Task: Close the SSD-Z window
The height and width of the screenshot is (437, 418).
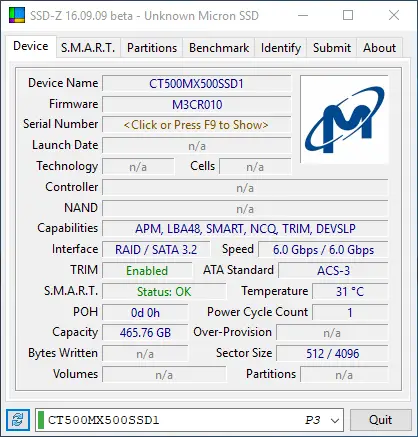Action: coord(394,15)
